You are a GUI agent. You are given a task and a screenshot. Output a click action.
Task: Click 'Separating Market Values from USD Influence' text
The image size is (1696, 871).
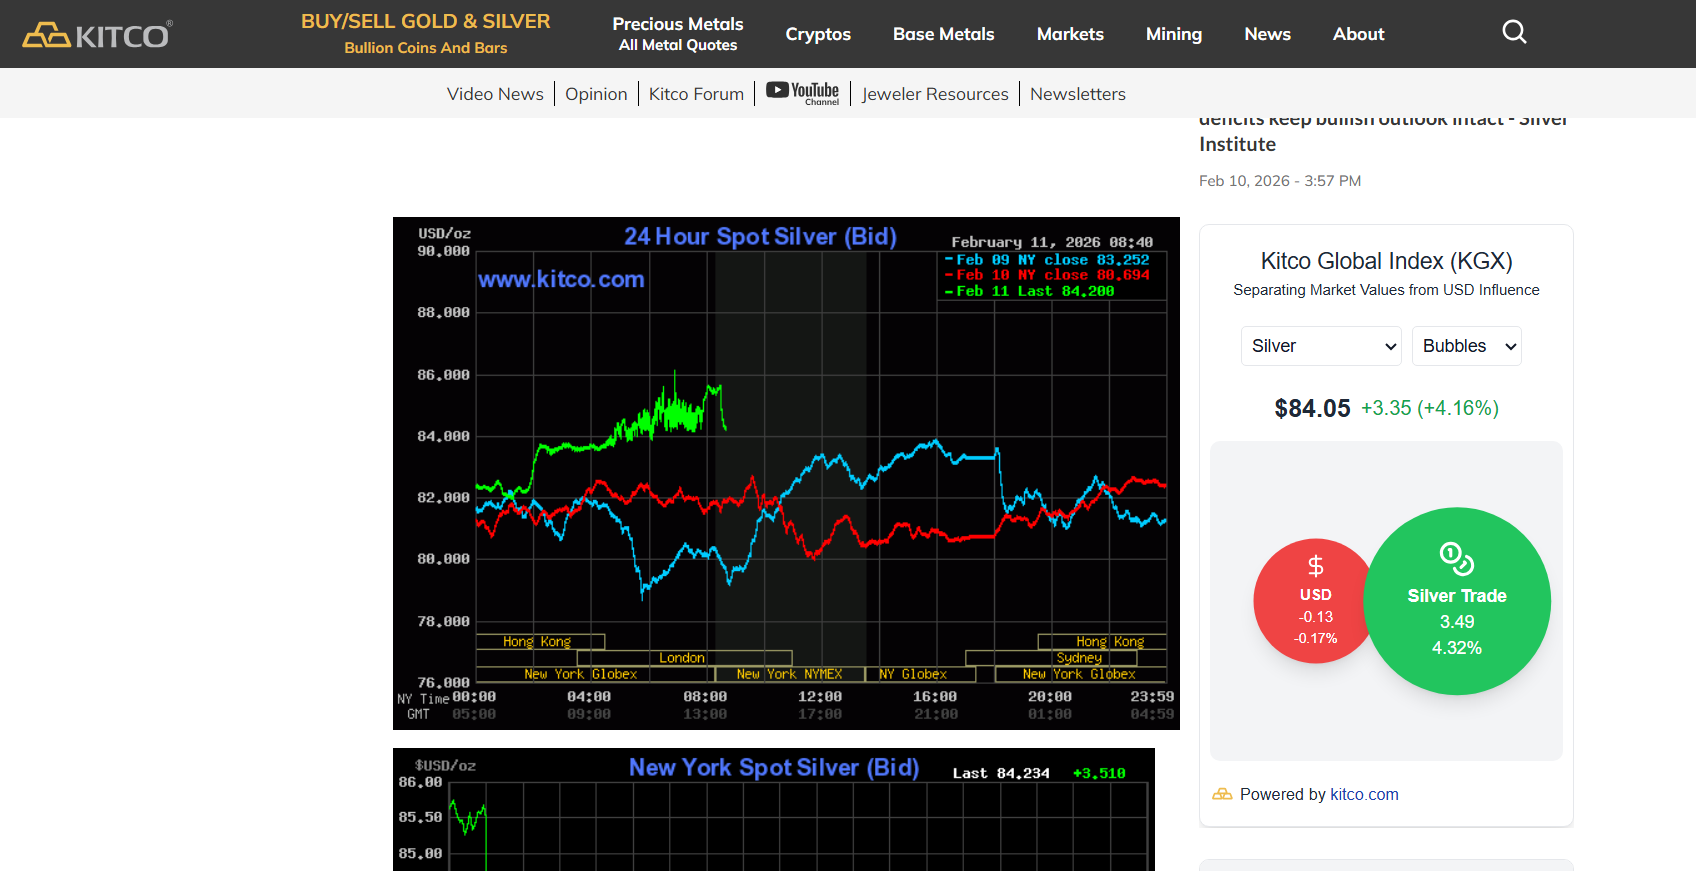1386,290
